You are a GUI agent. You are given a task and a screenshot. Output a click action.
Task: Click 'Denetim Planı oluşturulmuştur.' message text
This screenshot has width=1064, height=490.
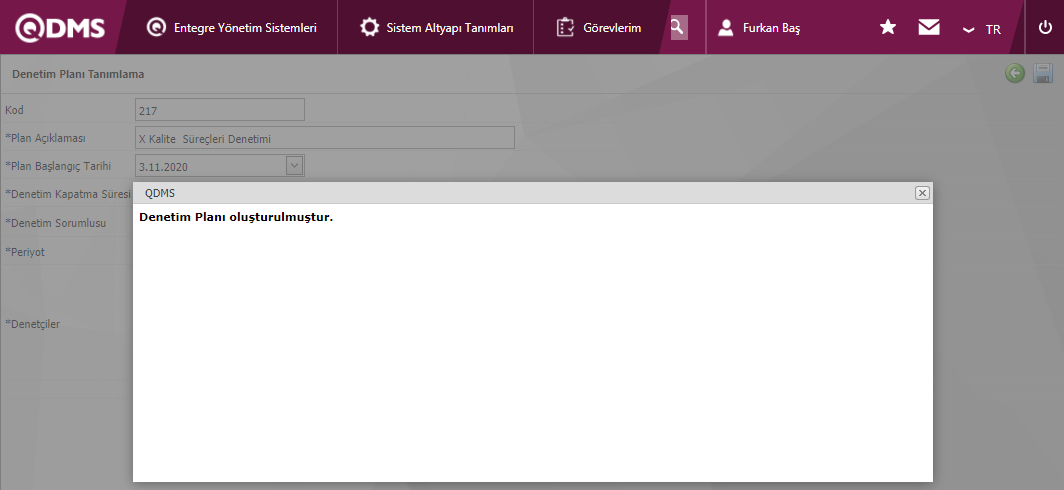click(x=236, y=218)
